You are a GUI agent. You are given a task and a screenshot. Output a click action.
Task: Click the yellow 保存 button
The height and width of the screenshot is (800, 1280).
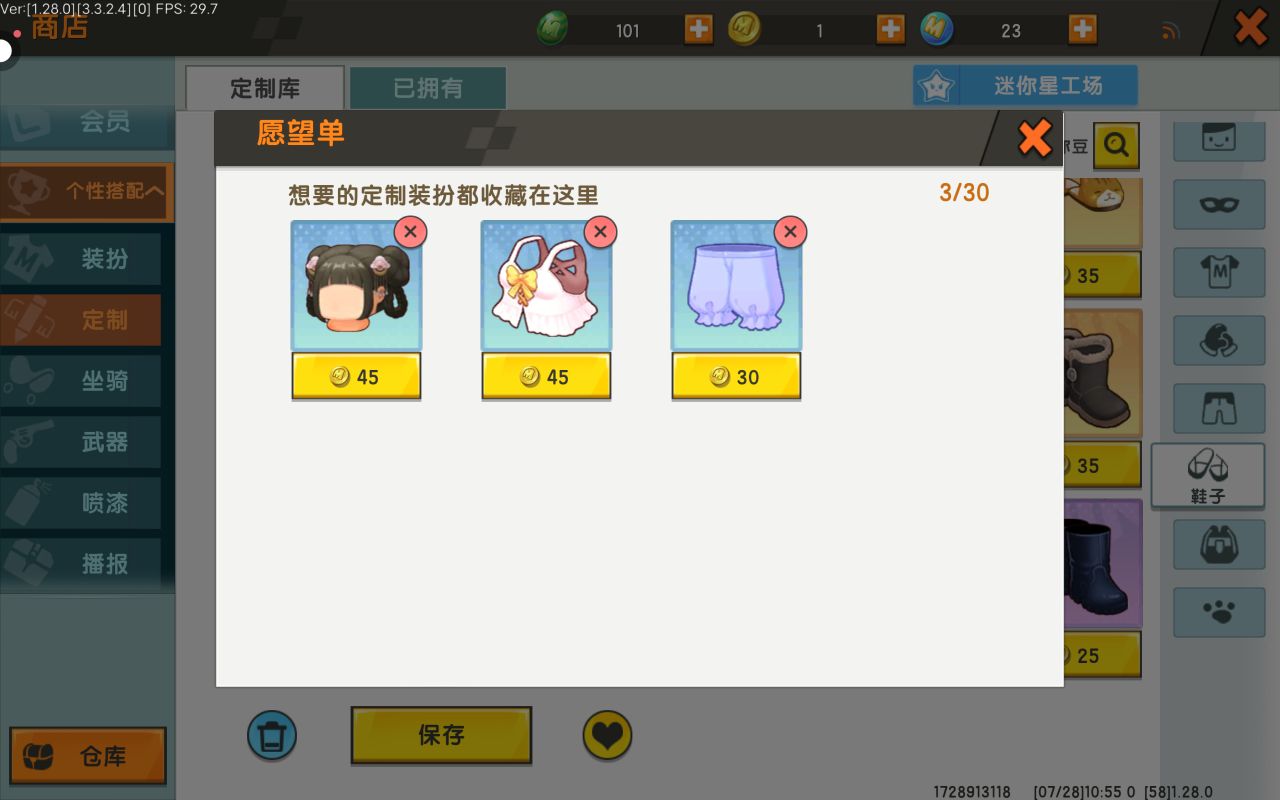441,735
